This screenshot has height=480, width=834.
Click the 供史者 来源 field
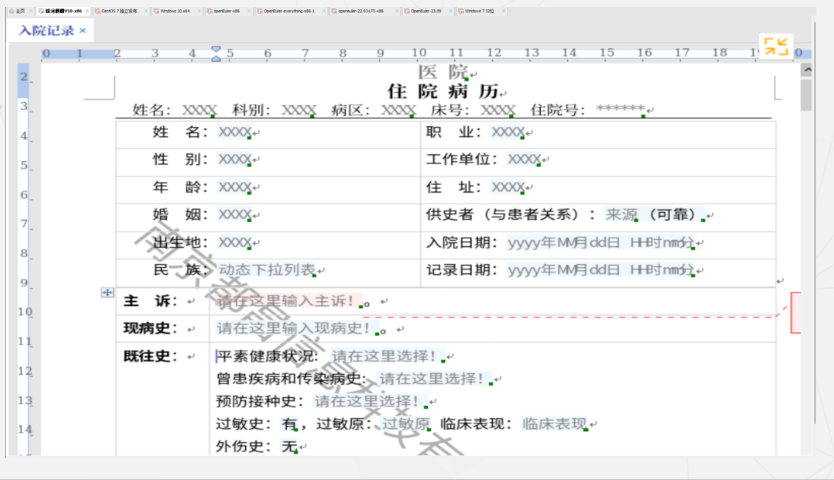[x=620, y=215]
